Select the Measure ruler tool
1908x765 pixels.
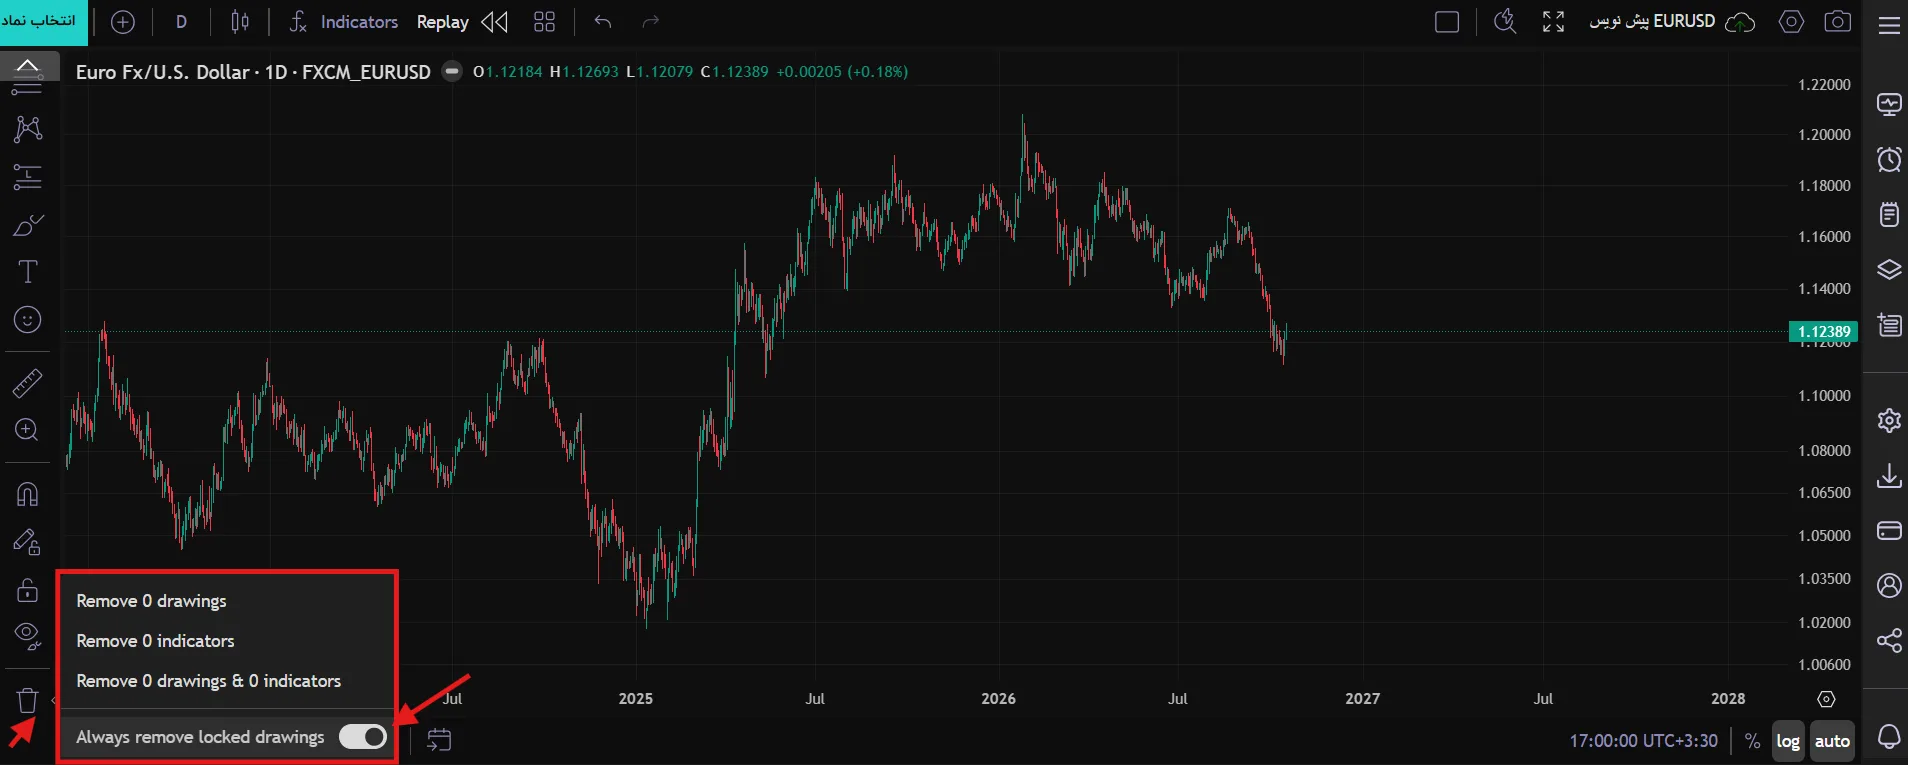pos(27,383)
